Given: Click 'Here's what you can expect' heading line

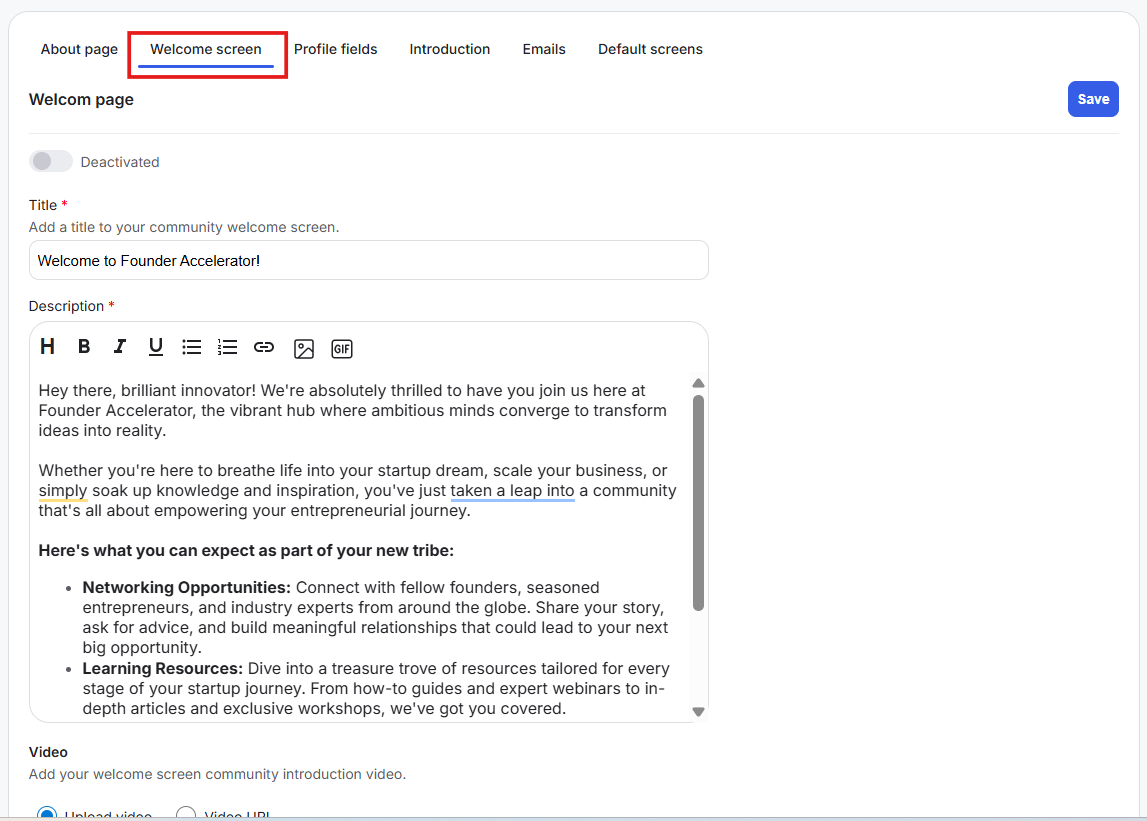Looking at the screenshot, I should (x=246, y=550).
